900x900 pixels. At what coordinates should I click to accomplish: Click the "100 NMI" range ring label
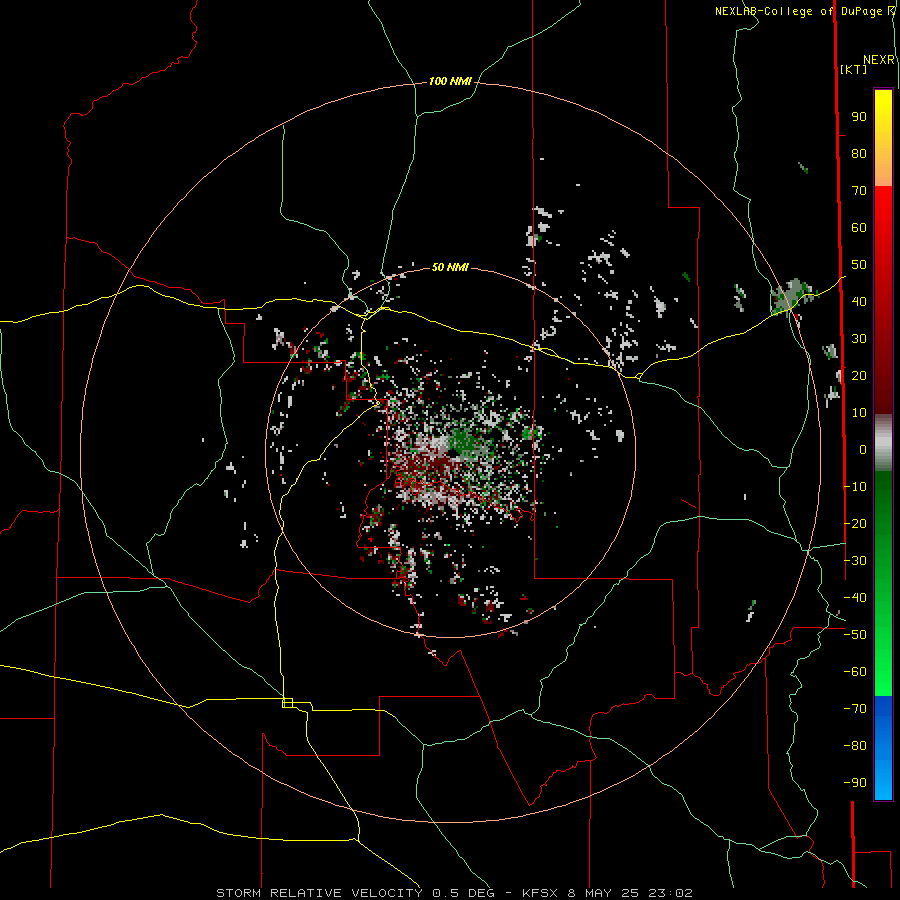pos(450,81)
